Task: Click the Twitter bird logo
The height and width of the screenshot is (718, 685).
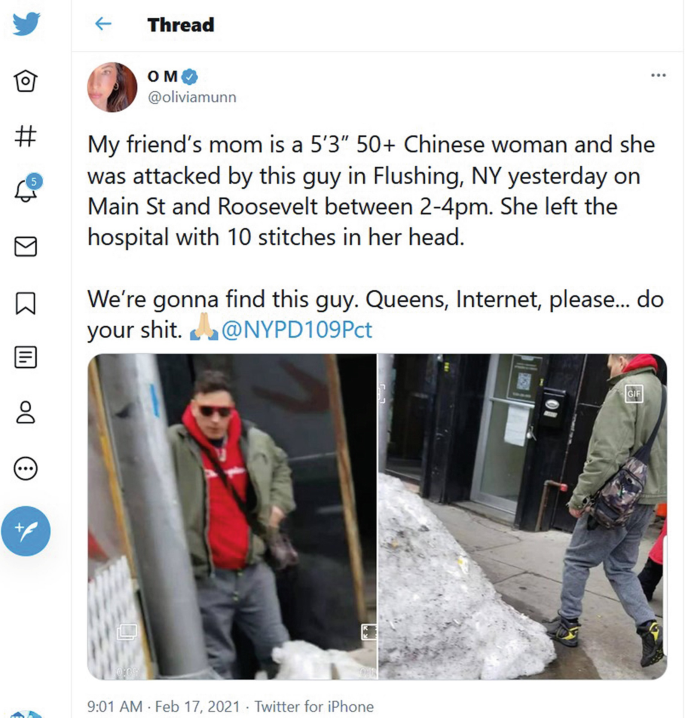Action: click(26, 24)
